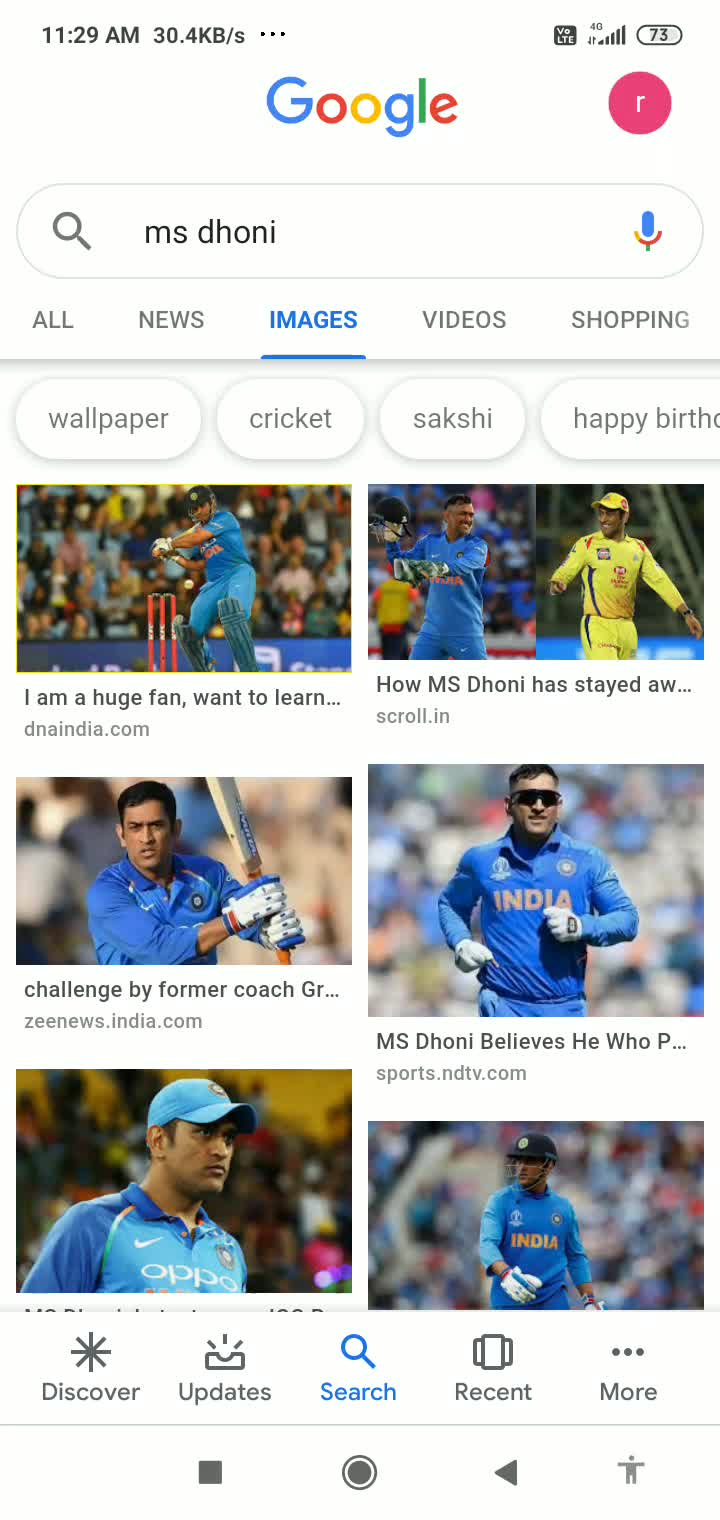Viewport: 720px width, 1520px height.
Task: Switch to the NEWS tab
Action: point(171,320)
